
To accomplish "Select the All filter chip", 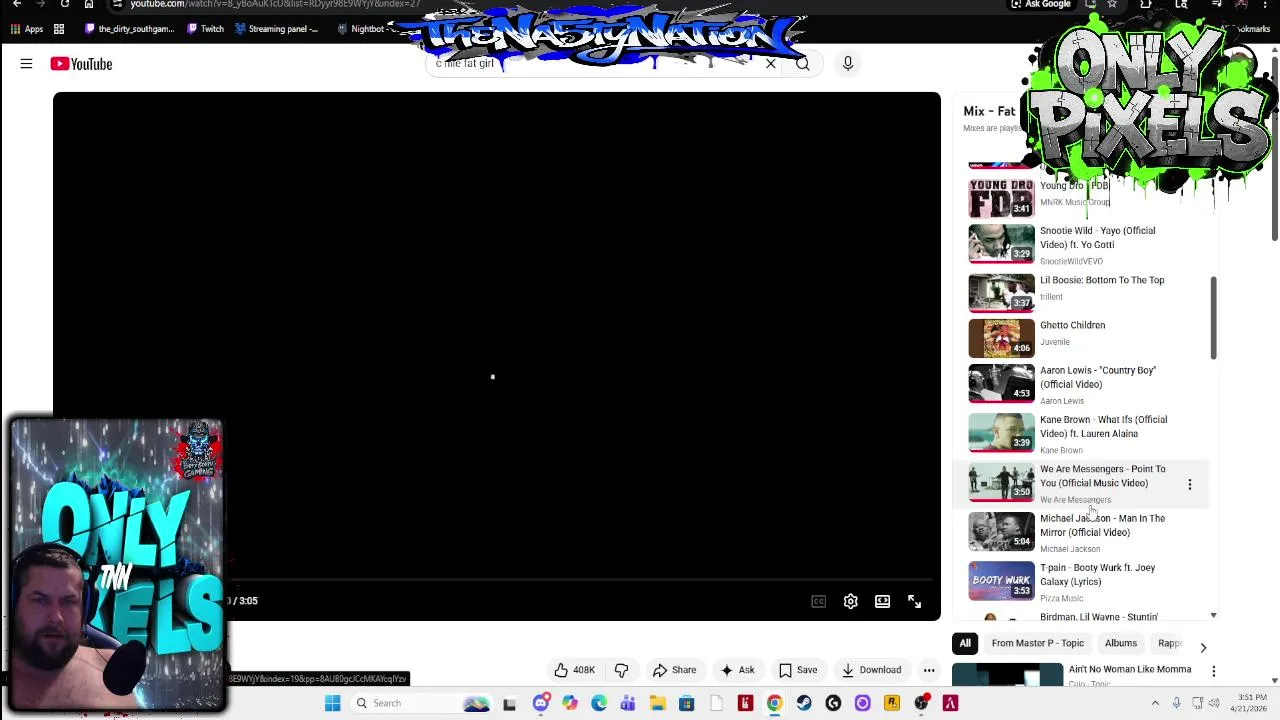I will [965, 643].
